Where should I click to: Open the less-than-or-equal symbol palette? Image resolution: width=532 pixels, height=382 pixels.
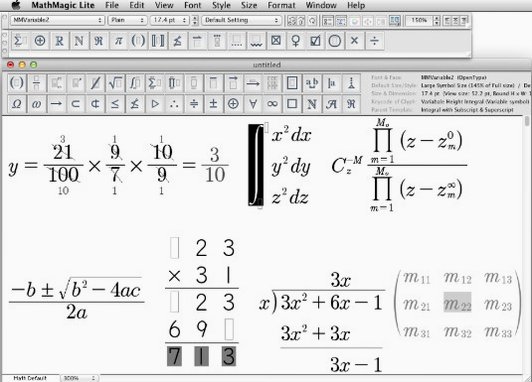(x=115, y=103)
